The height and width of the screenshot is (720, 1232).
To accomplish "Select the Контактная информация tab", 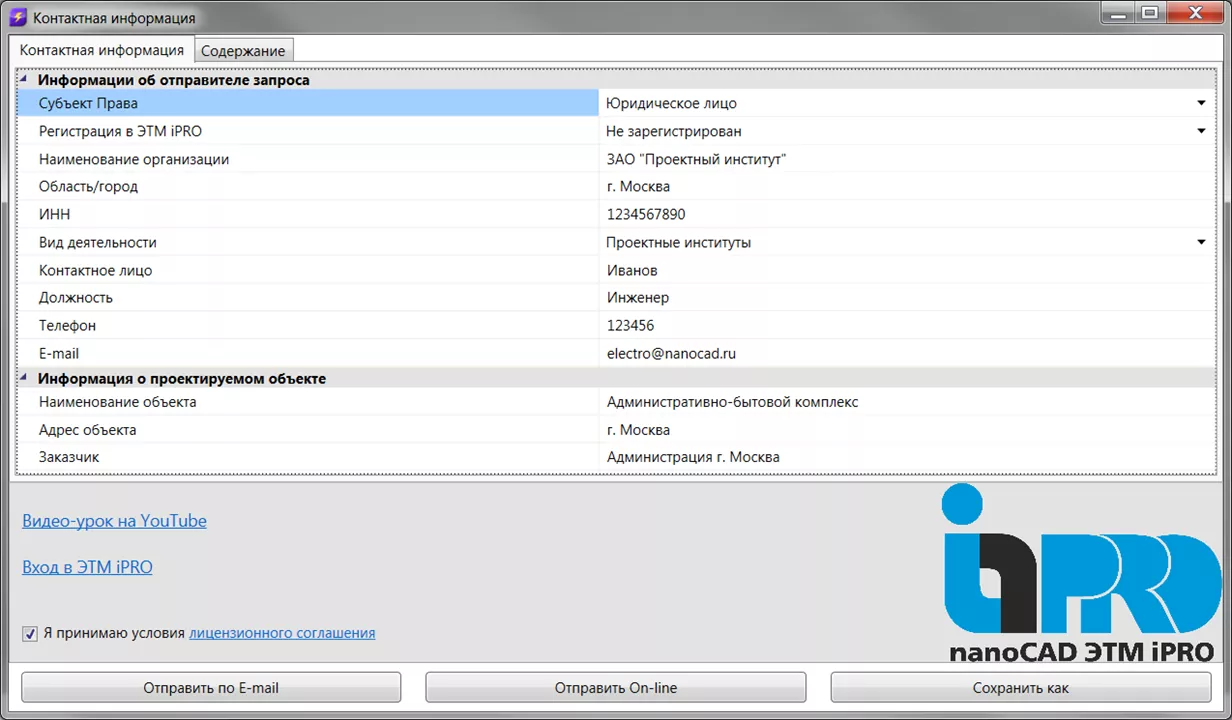I will (x=101, y=50).
